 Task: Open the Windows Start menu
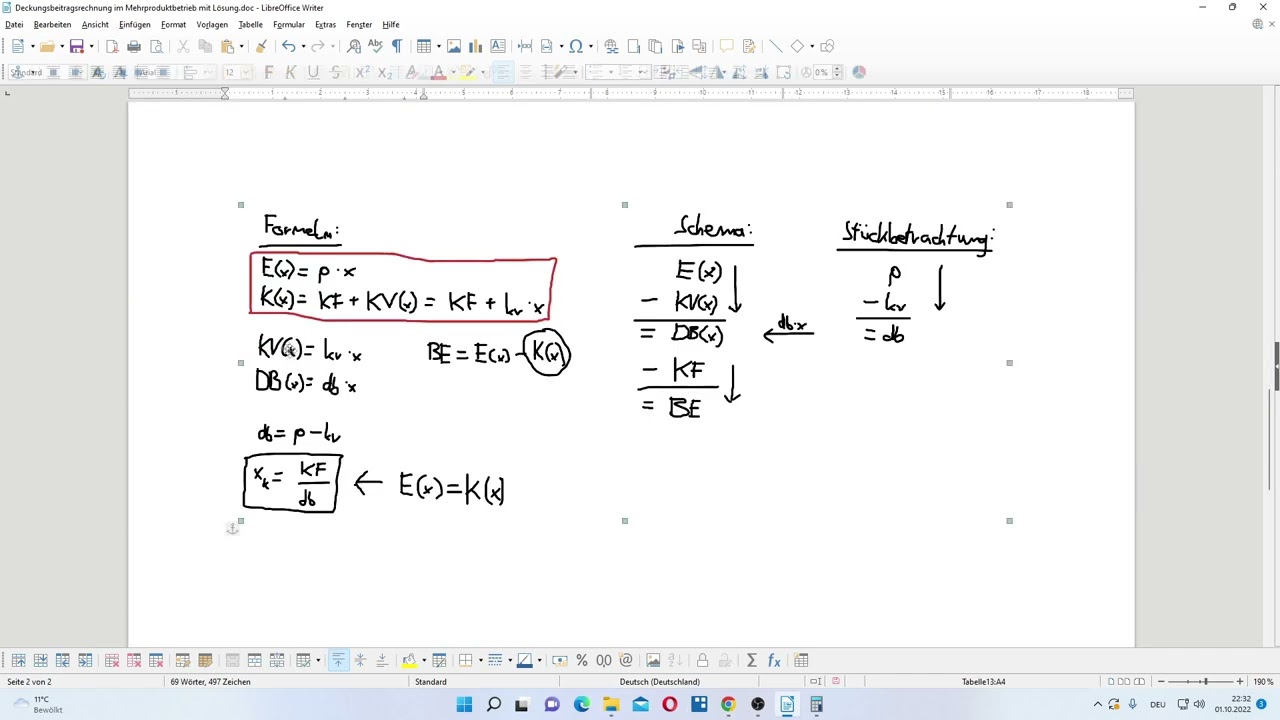point(464,705)
